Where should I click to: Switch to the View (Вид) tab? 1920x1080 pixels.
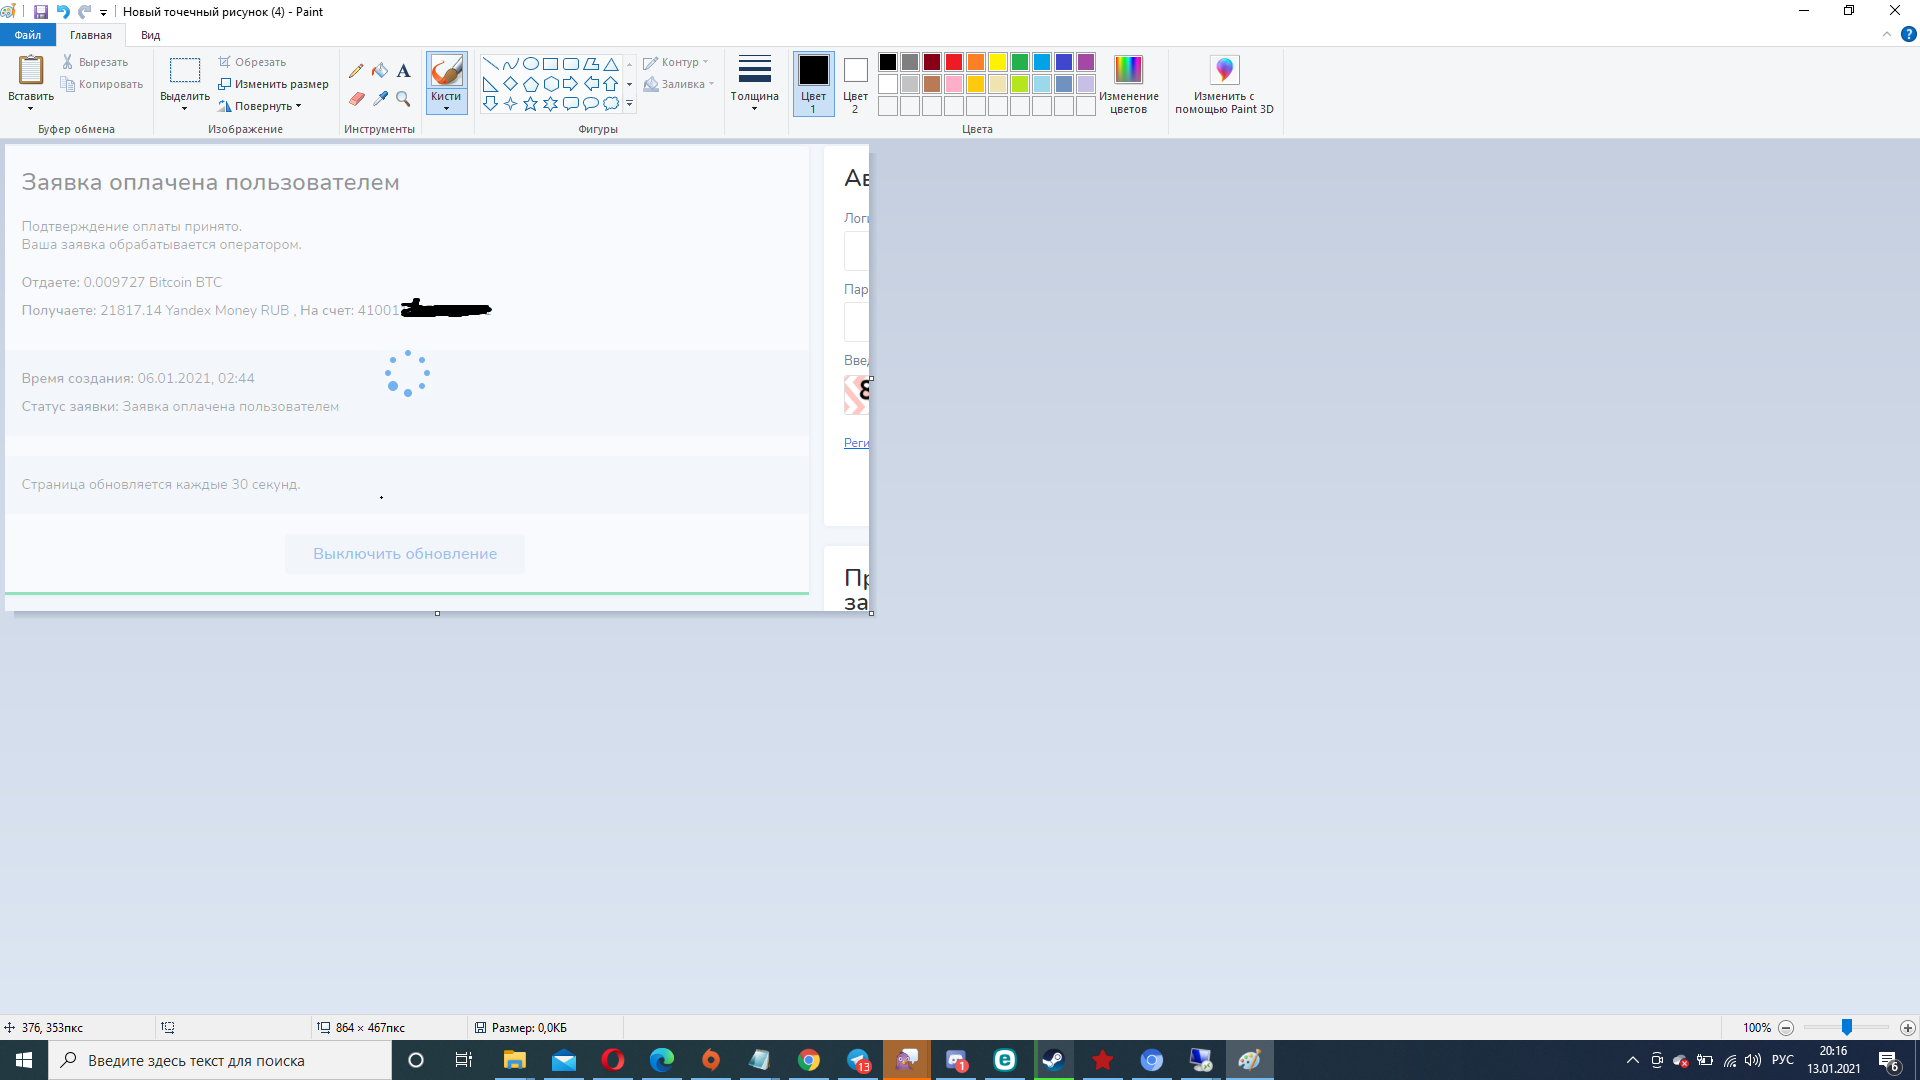(150, 35)
